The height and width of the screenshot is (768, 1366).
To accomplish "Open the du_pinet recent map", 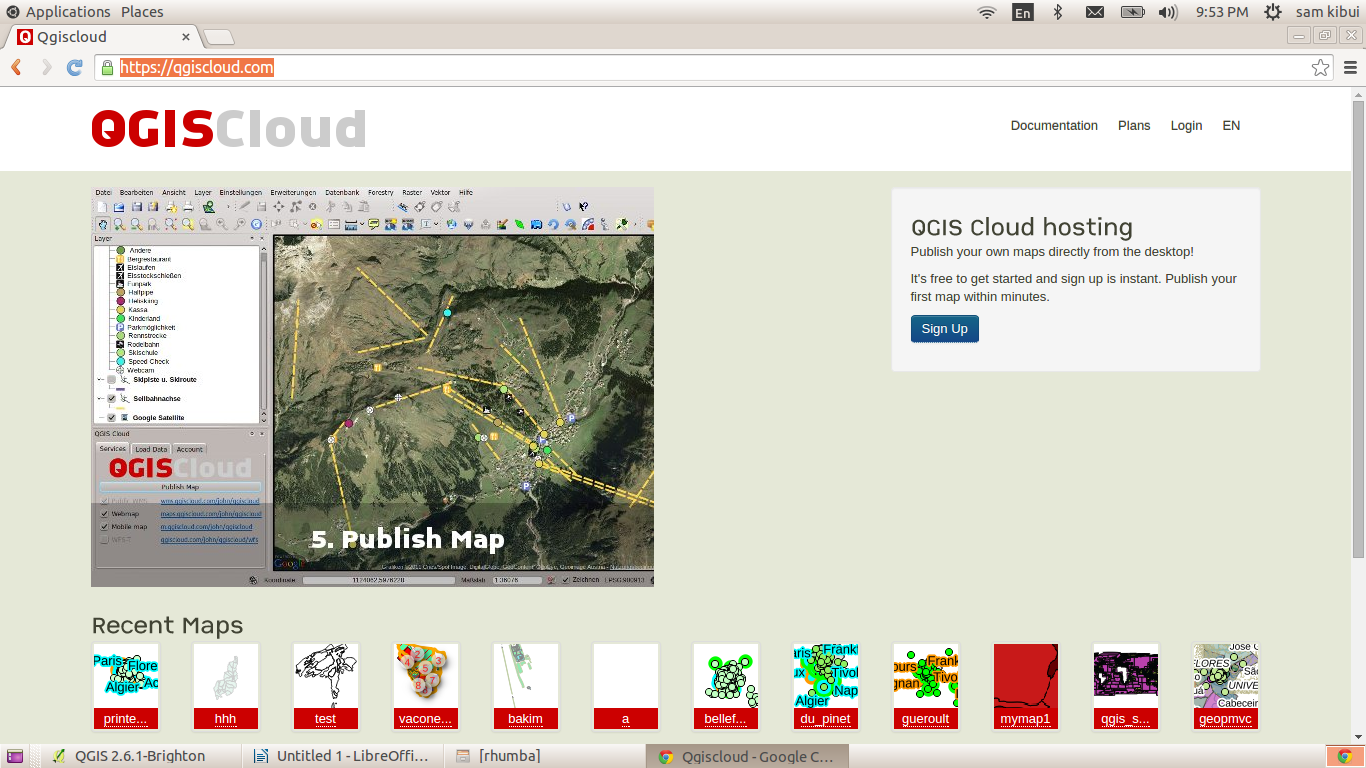I will coord(826,686).
